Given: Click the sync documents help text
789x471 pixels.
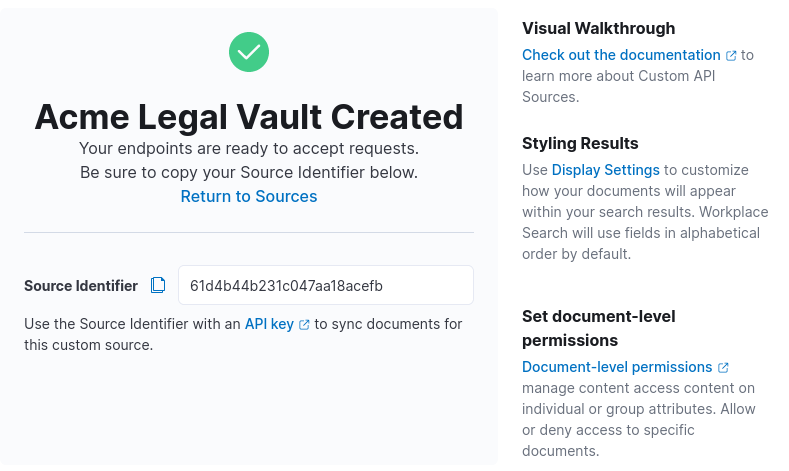Looking at the screenshot, I should tap(243, 335).
